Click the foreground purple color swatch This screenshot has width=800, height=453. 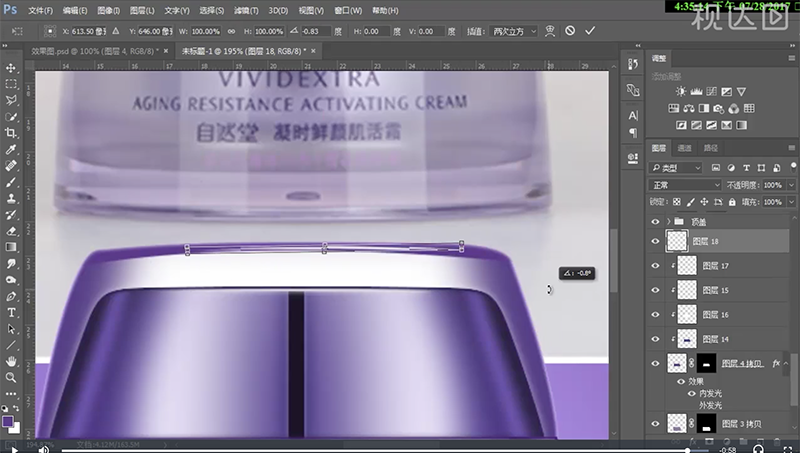coord(8,421)
